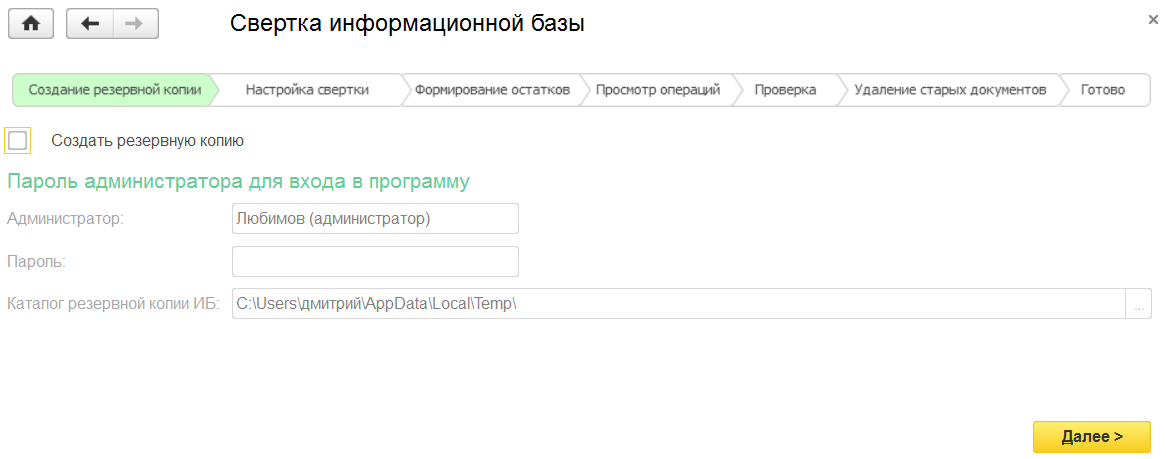Switch to the Настройка свертки step
This screenshot has width=1166, height=459.
coord(307,90)
